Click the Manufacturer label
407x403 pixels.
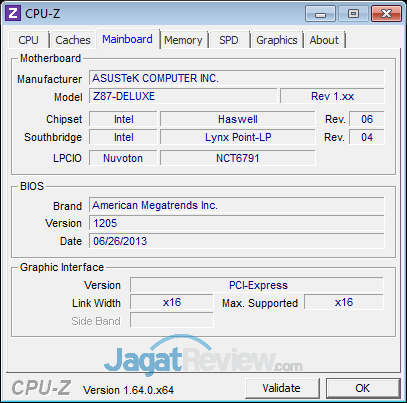coord(49,79)
